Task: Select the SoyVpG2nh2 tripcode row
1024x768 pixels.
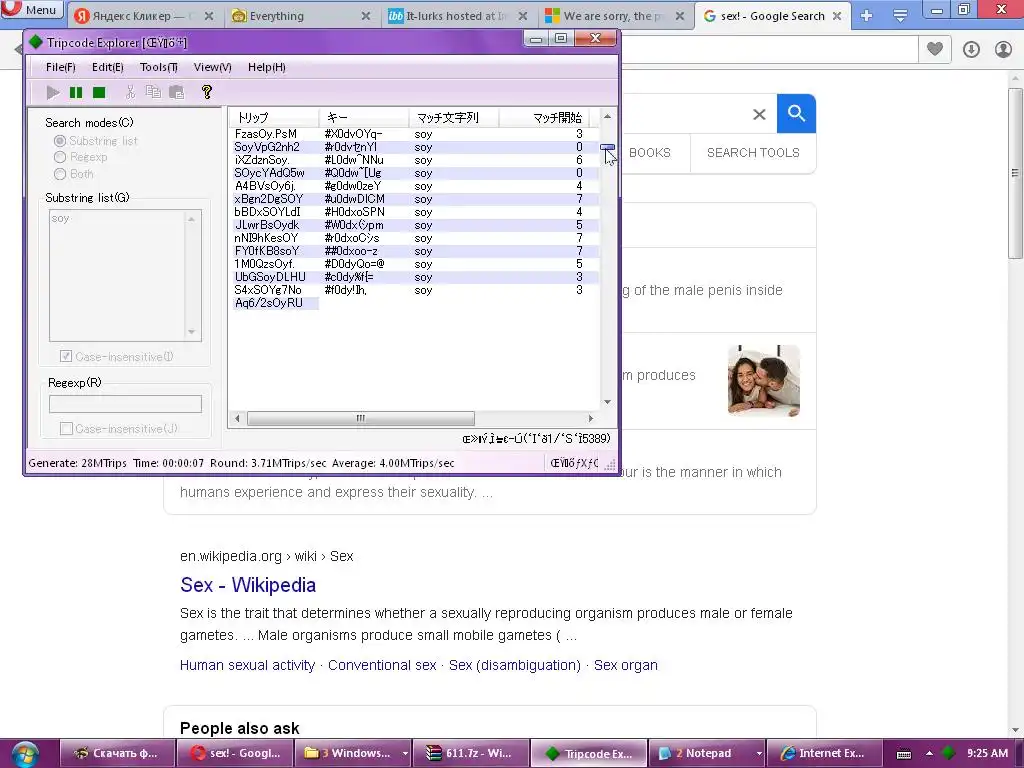Action: (x=415, y=147)
